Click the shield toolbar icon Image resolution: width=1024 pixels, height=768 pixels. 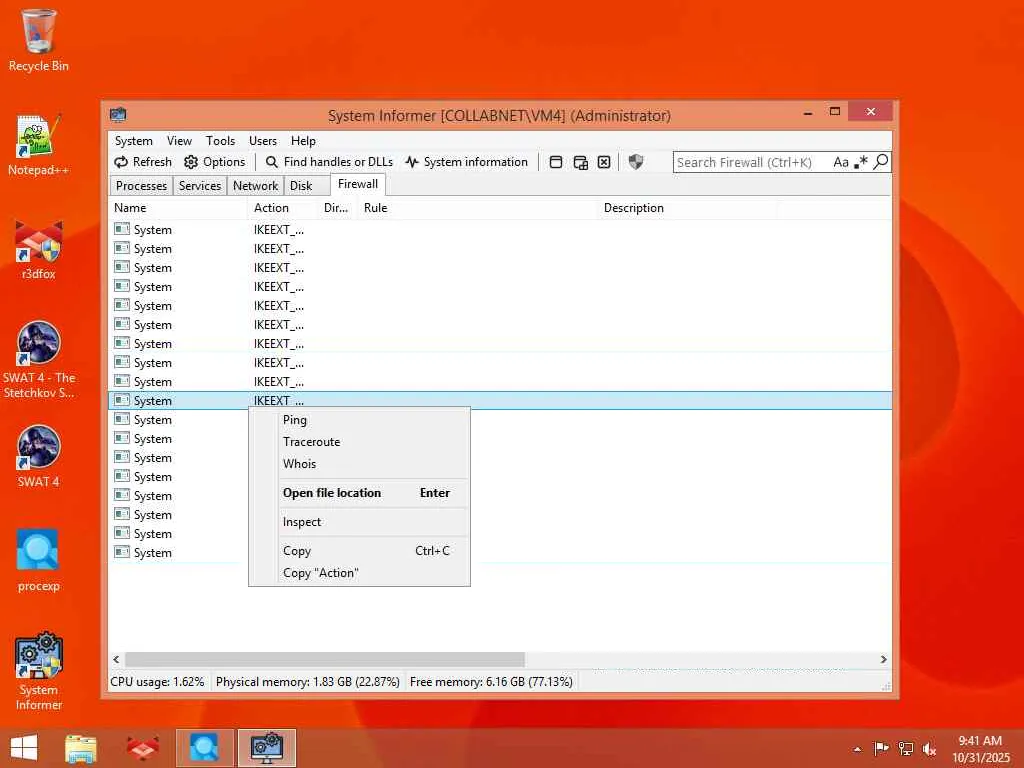[635, 162]
